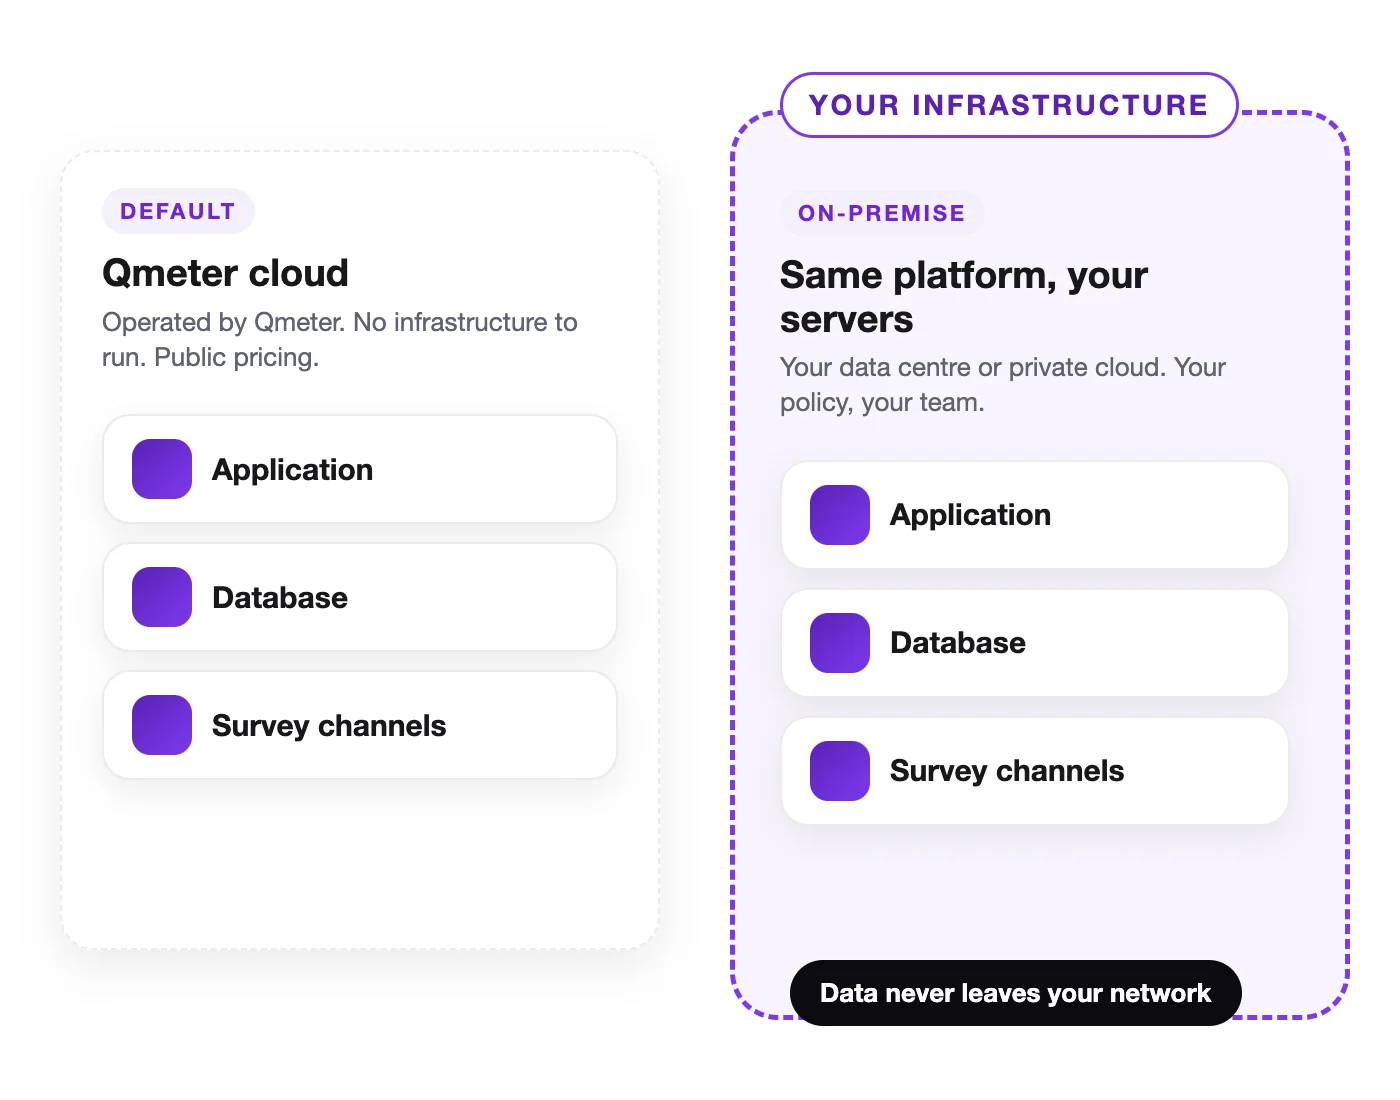Viewport: 1400px width, 1100px height.
Task: Click the purple icon beside Database in on-premise card
Action: tap(840, 643)
